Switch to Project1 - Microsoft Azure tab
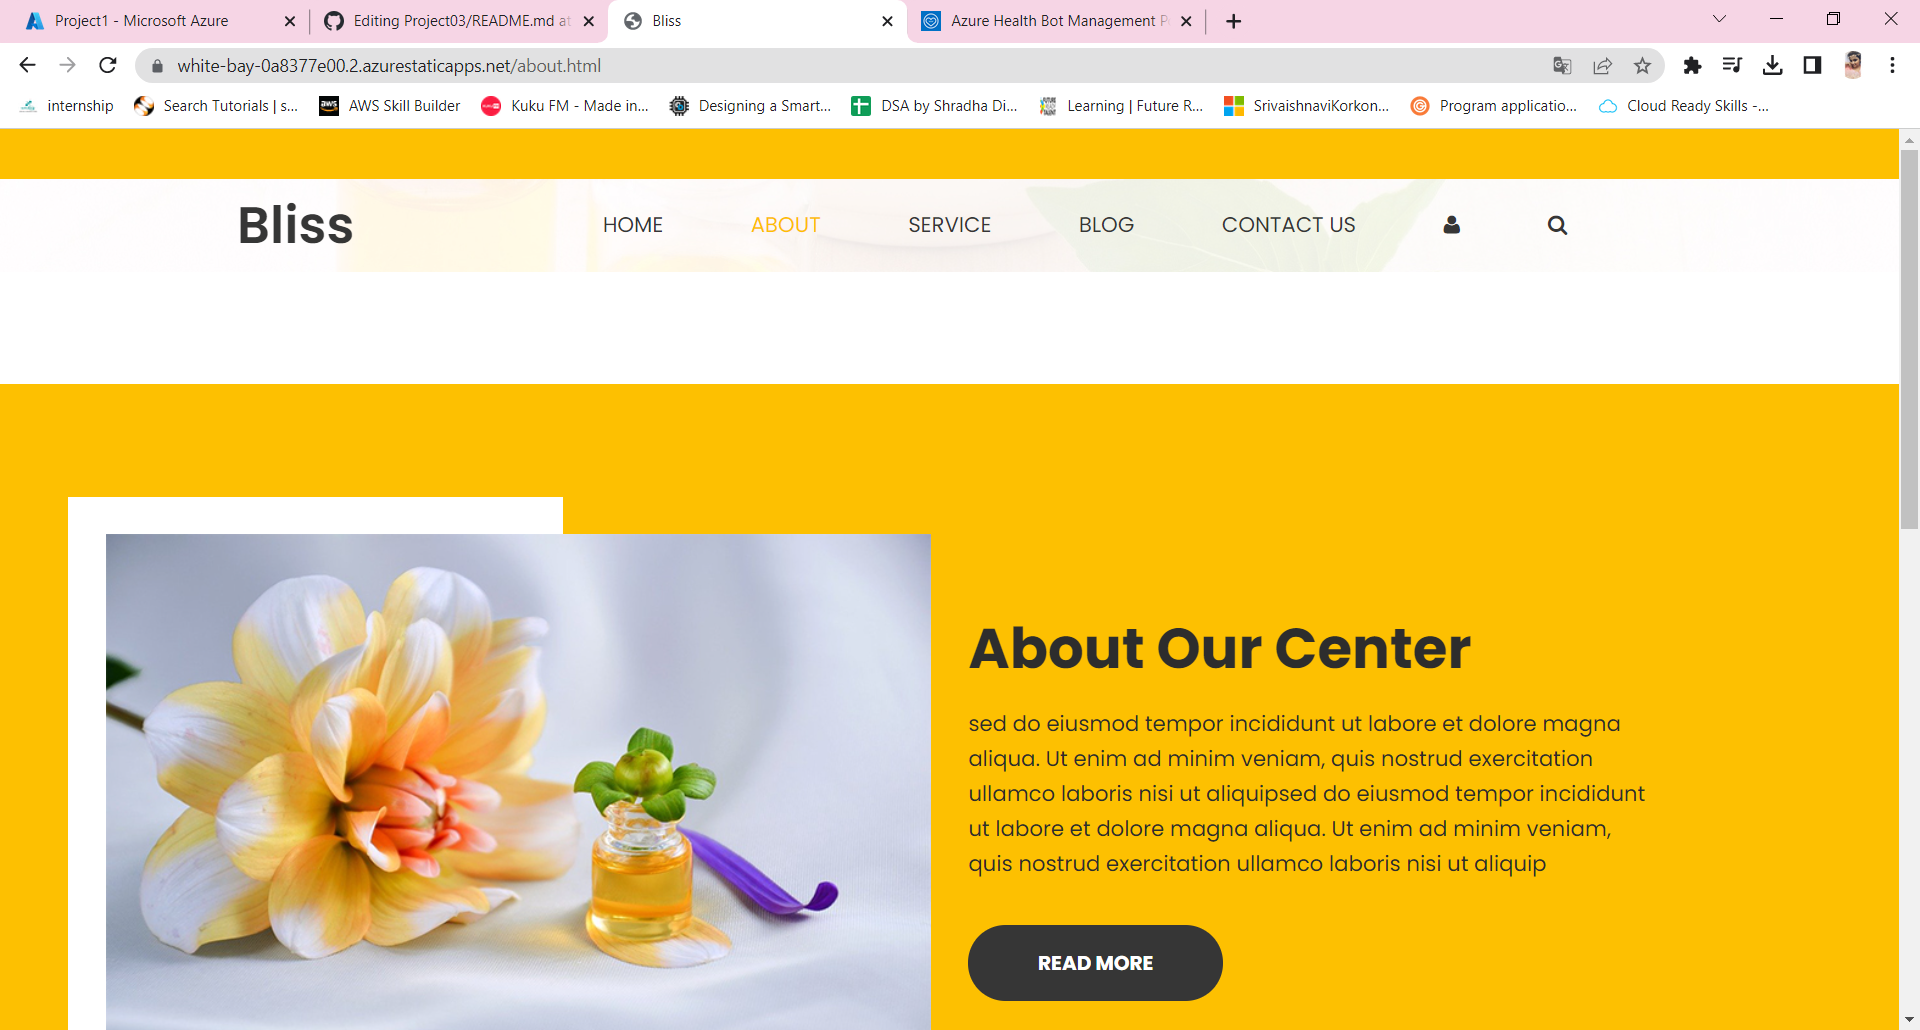 coord(155,21)
